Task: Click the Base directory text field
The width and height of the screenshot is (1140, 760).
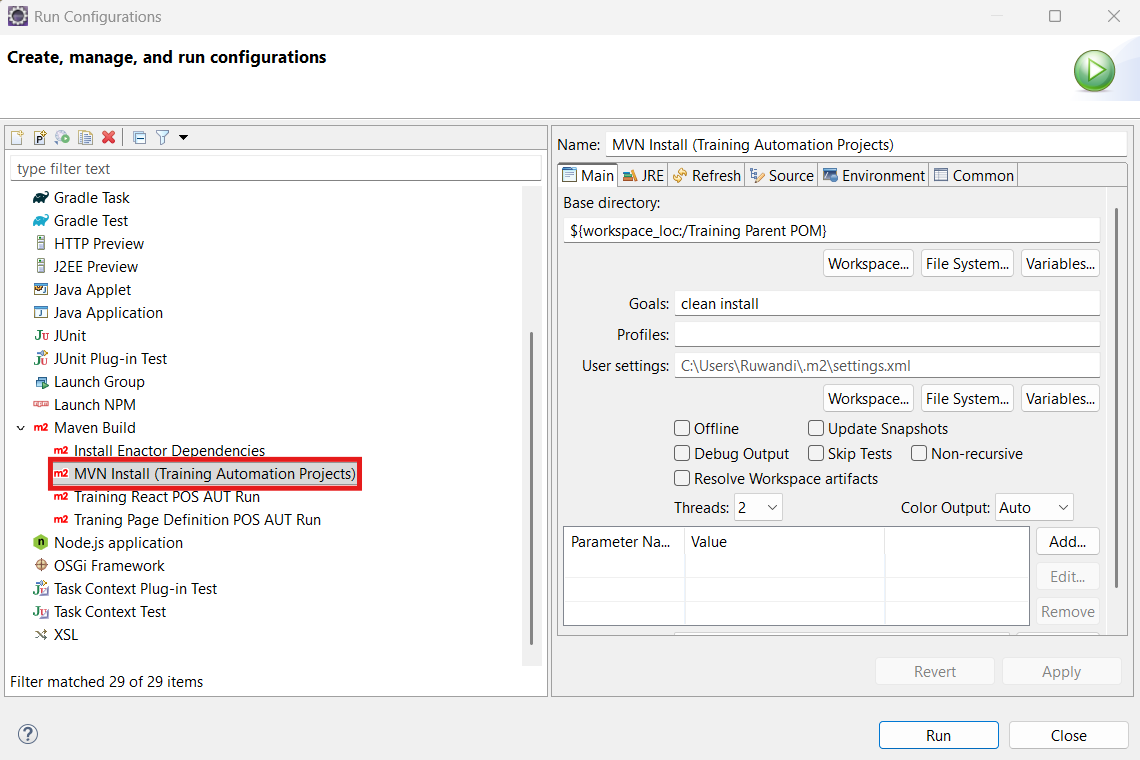Action: (x=832, y=231)
